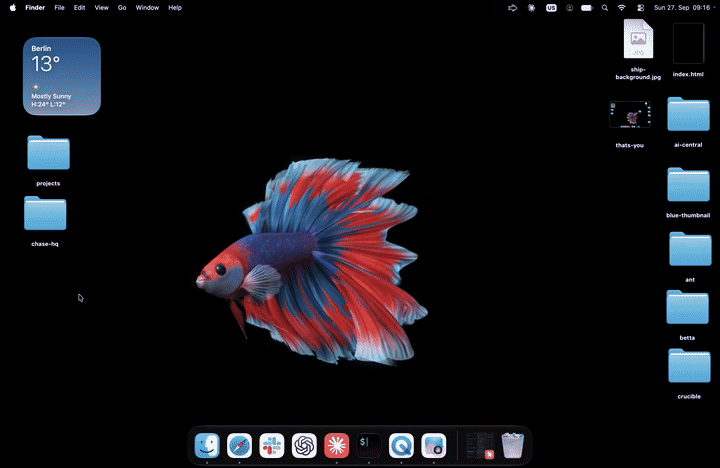Viewport: 720px width, 468px height.
Task: Launch QuickTime Player from Dock
Action: [401, 445]
